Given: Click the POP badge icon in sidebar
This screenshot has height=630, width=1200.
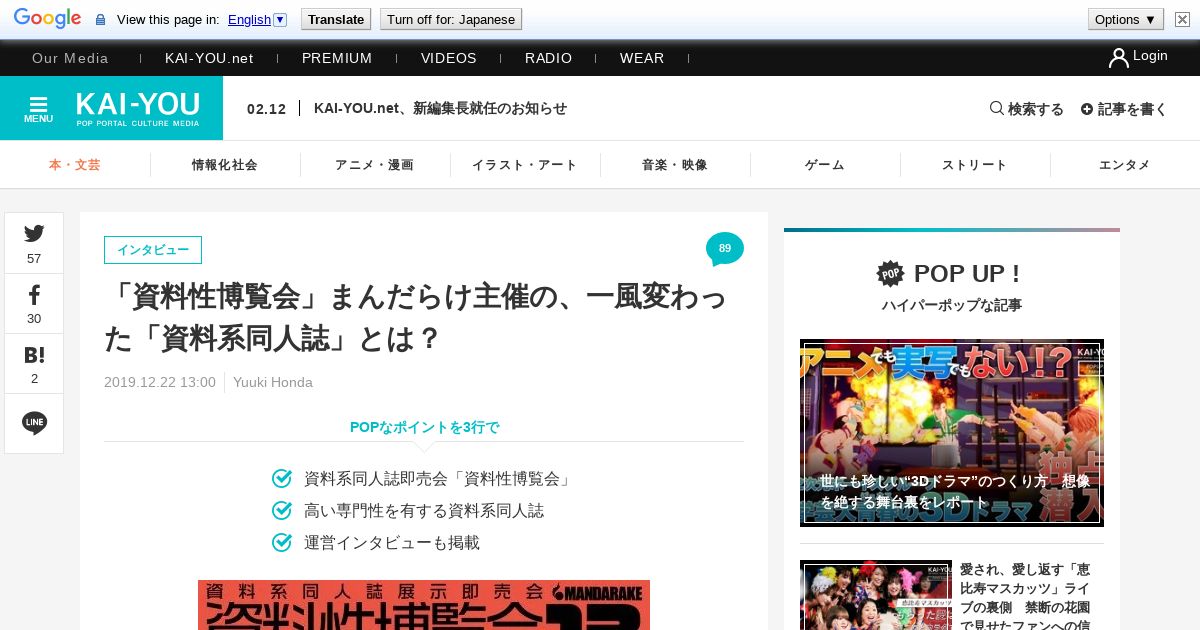Looking at the screenshot, I should 890,273.
